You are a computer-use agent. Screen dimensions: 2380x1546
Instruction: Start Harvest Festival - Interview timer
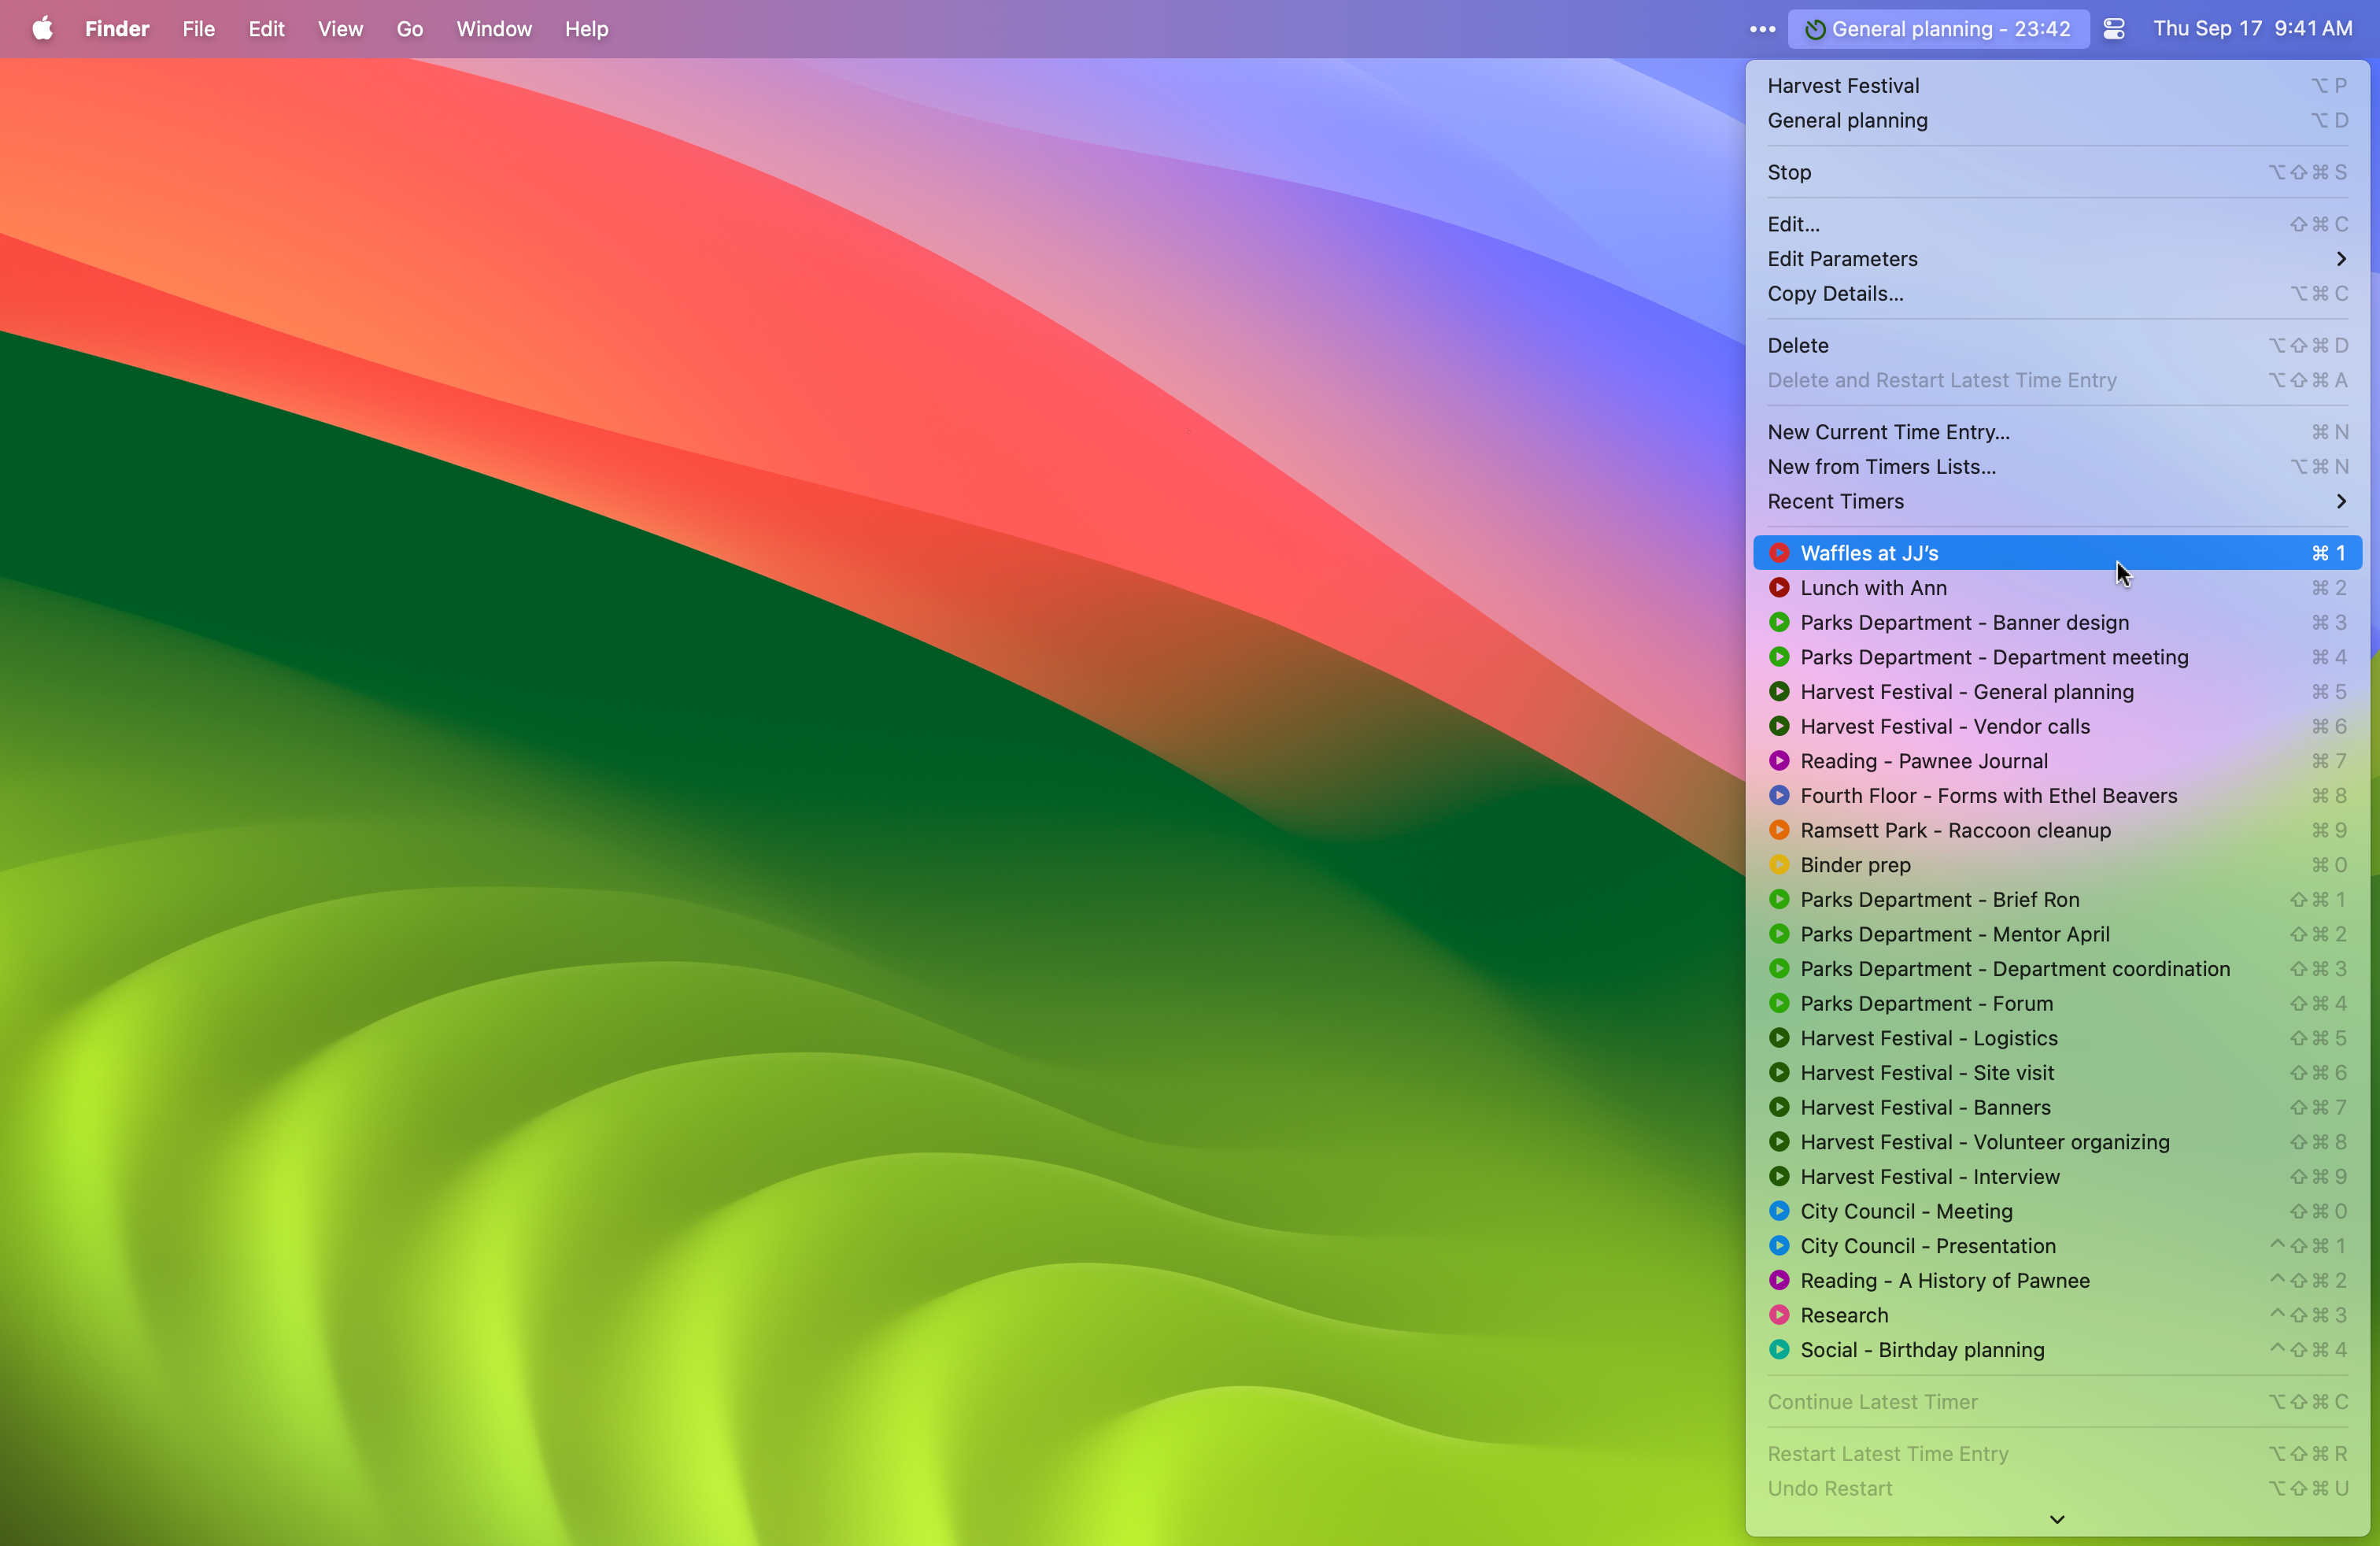click(x=2057, y=1177)
